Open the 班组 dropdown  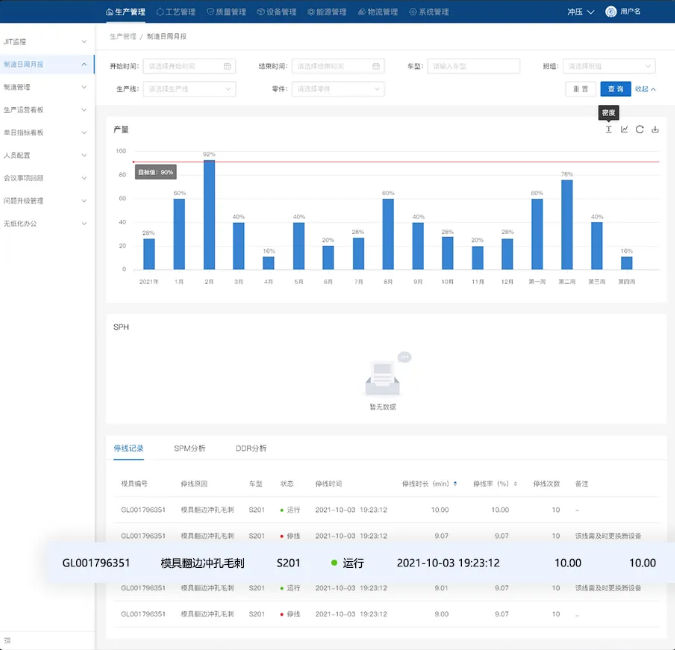point(609,66)
